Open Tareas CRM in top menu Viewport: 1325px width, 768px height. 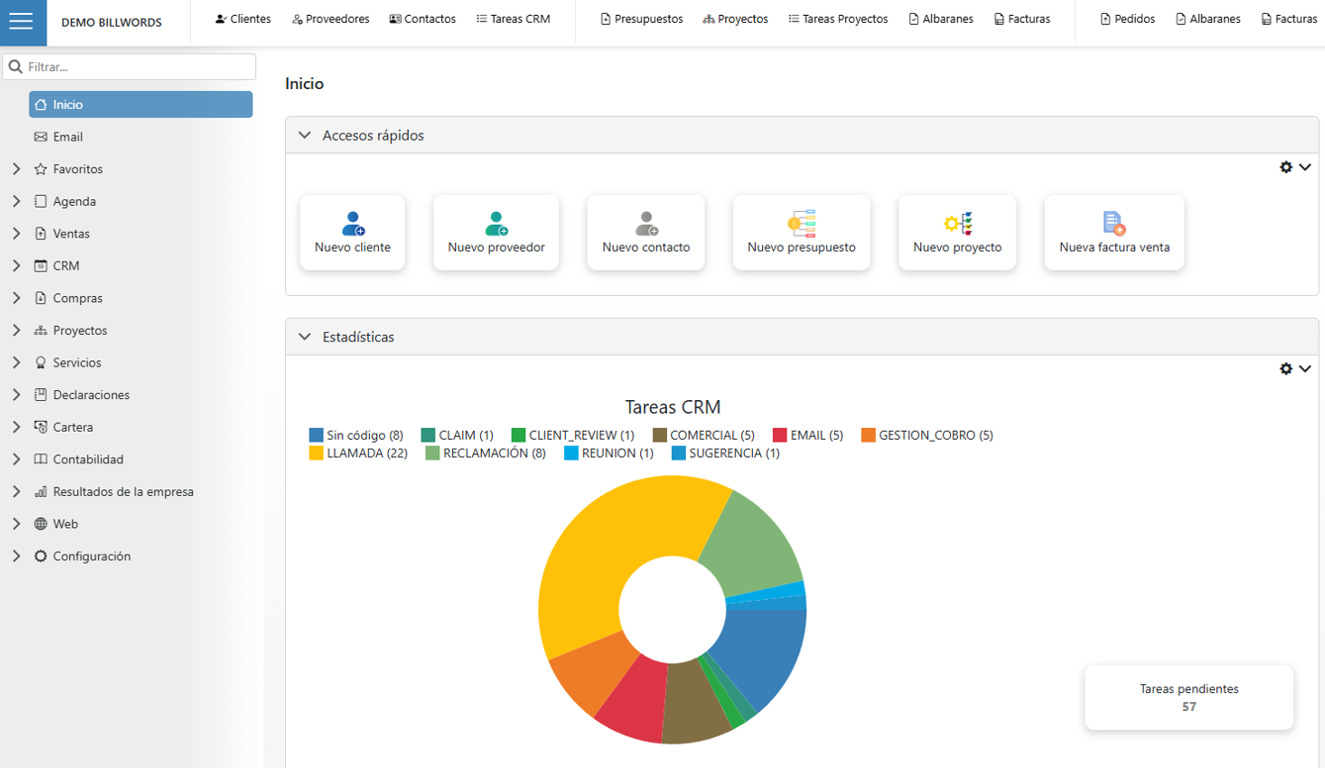pyautogui.click(x=513, y=19)
